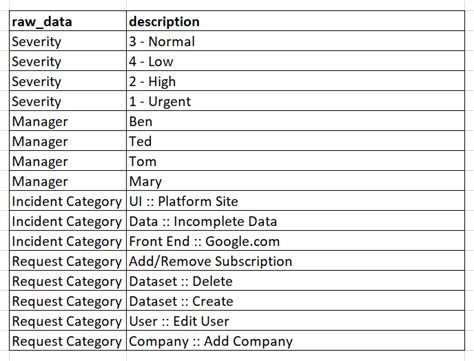Click the Dataset :: Delete cell
Image resolution: width=474 pixels, height=361 pixels.
coord(296,281)
